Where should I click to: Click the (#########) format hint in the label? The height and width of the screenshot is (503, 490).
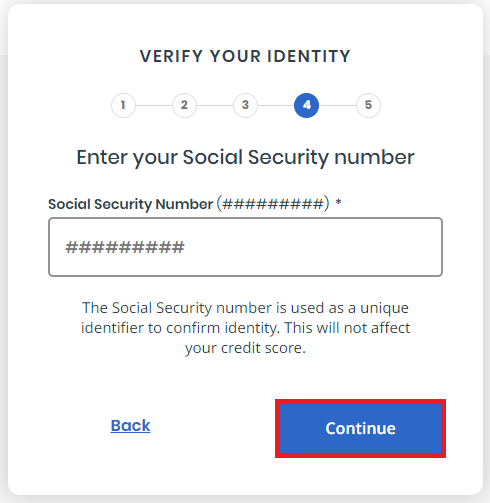tap(273, 204)
